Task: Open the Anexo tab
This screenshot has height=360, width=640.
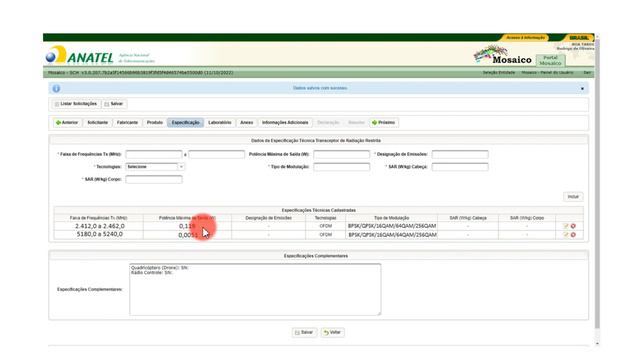Action: 247,122
